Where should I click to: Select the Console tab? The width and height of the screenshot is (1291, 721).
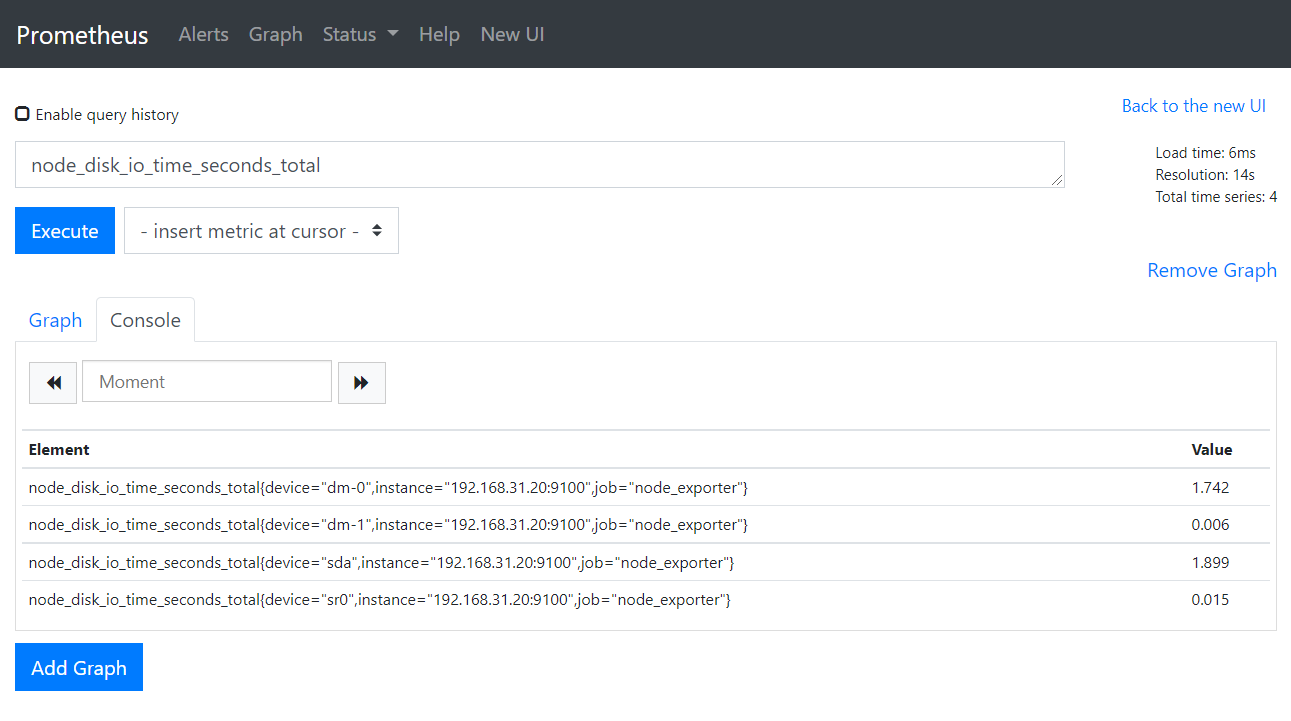[x=145, y=320]
